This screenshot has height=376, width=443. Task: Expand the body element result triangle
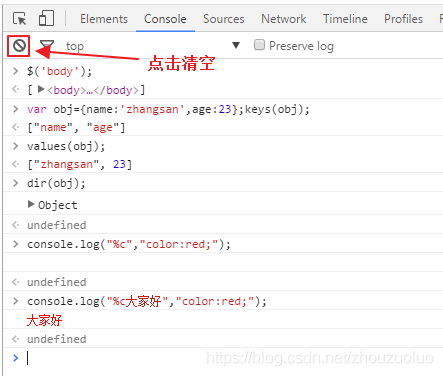coord(41,89)
